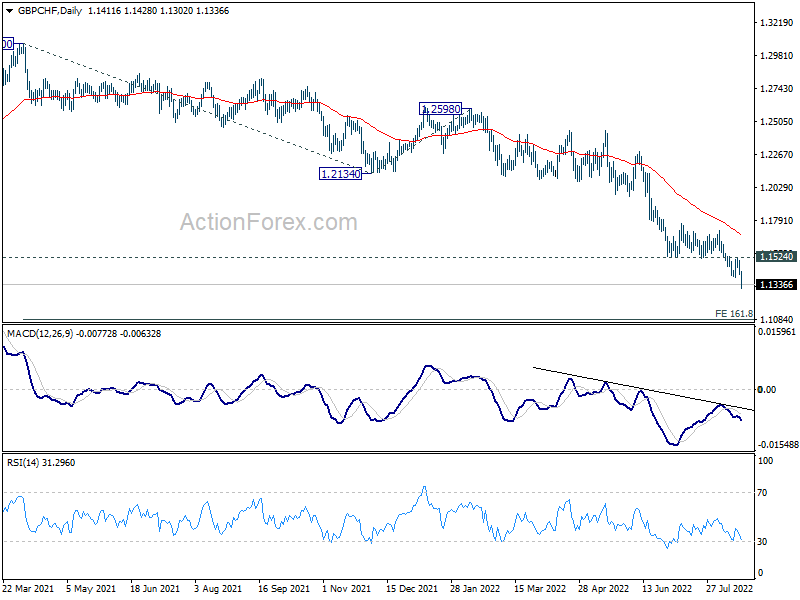Open the GBPCHF chart dropdown arrow

[10, 11]
